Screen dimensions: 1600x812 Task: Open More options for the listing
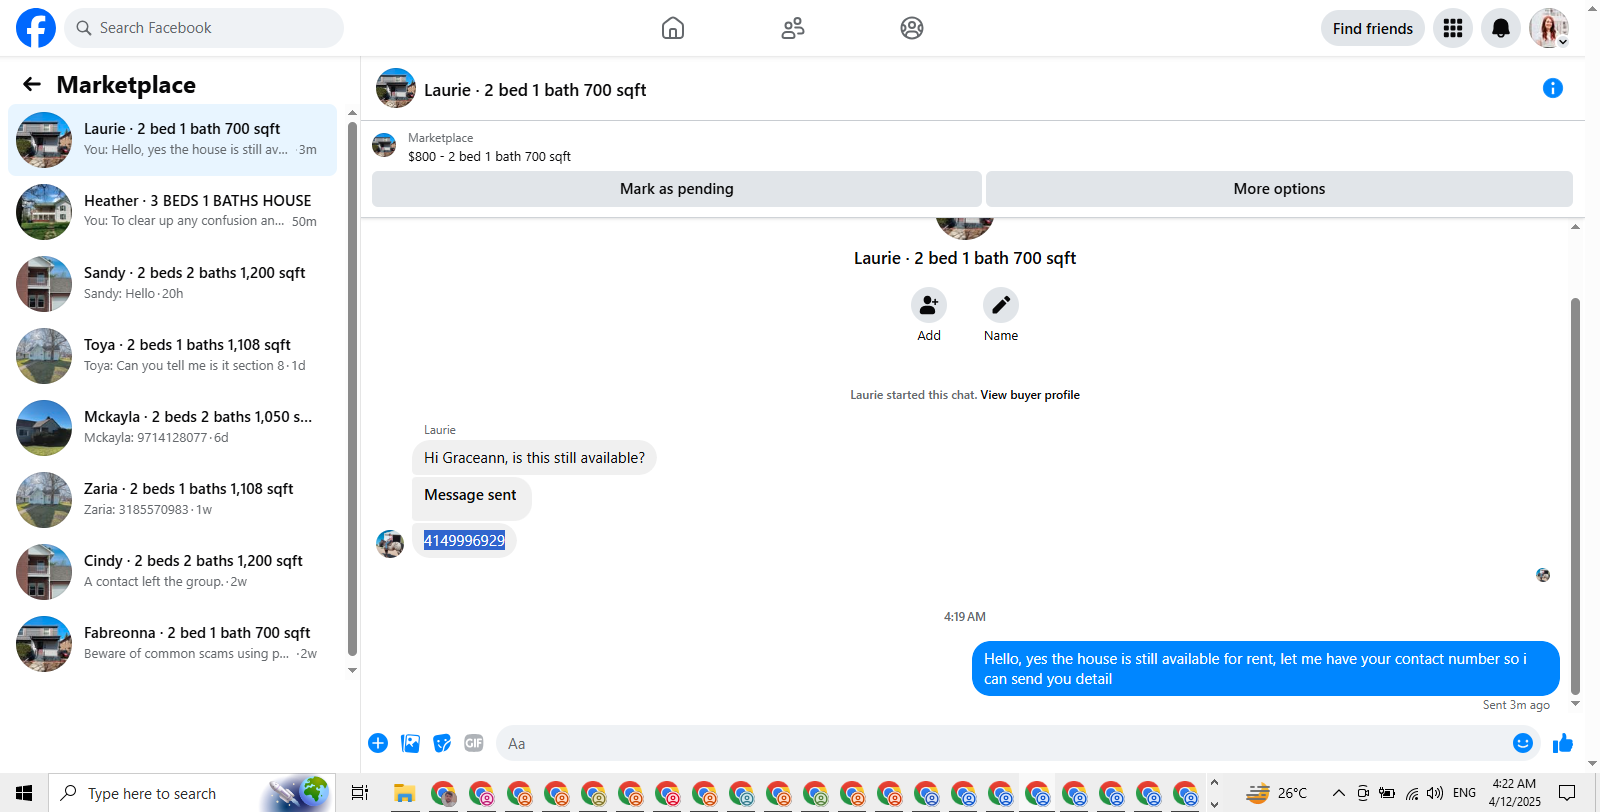[1279, 189]
